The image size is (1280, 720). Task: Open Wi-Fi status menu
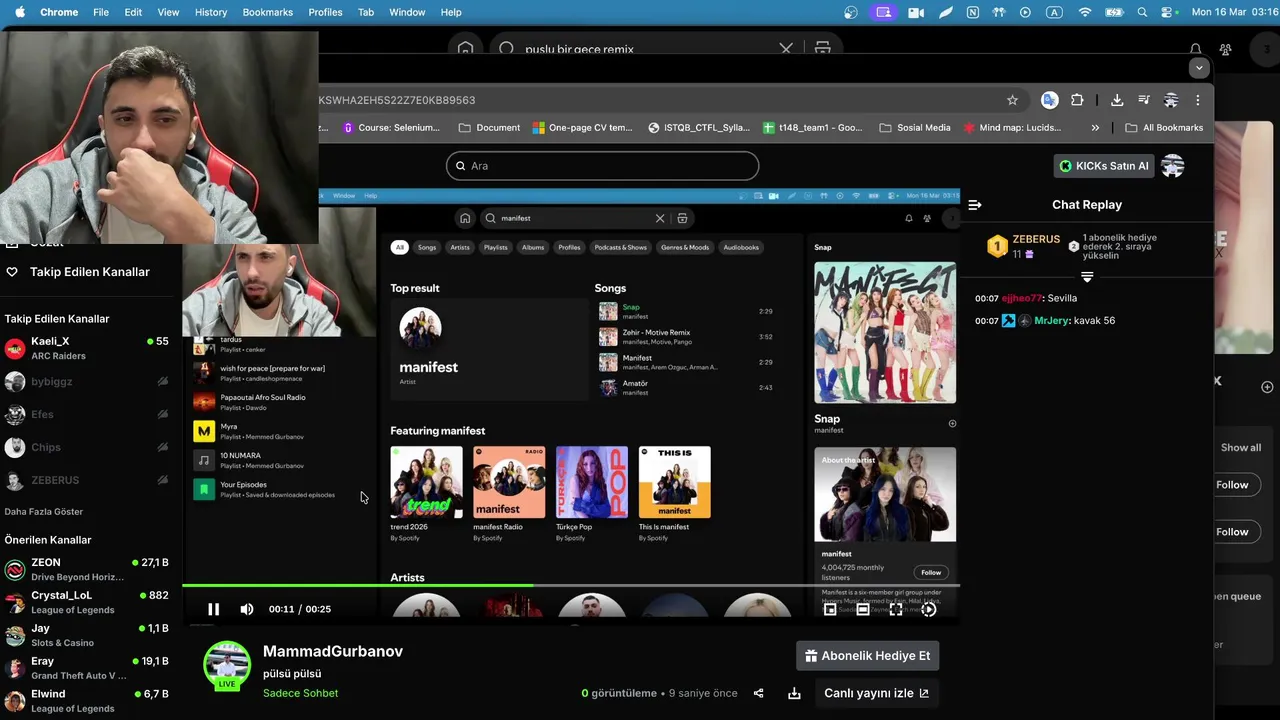coord(1085,12)
